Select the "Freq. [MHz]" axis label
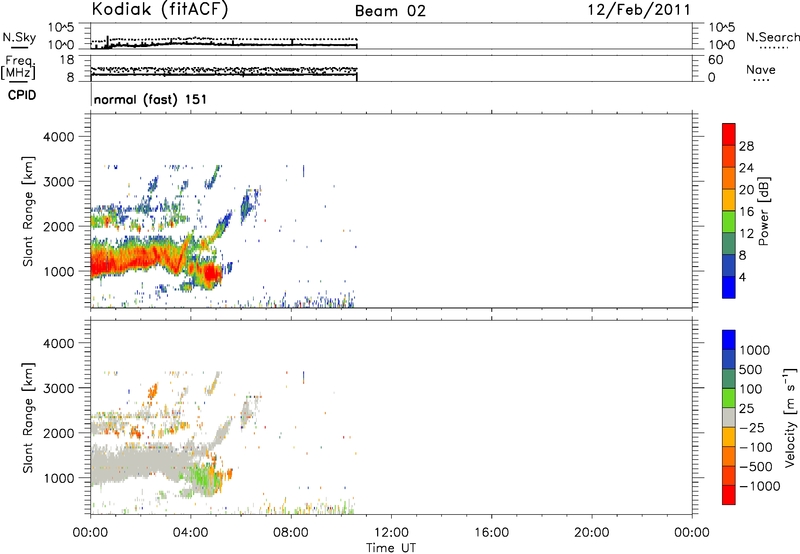800x554 pixels. (x=18, y=68)
